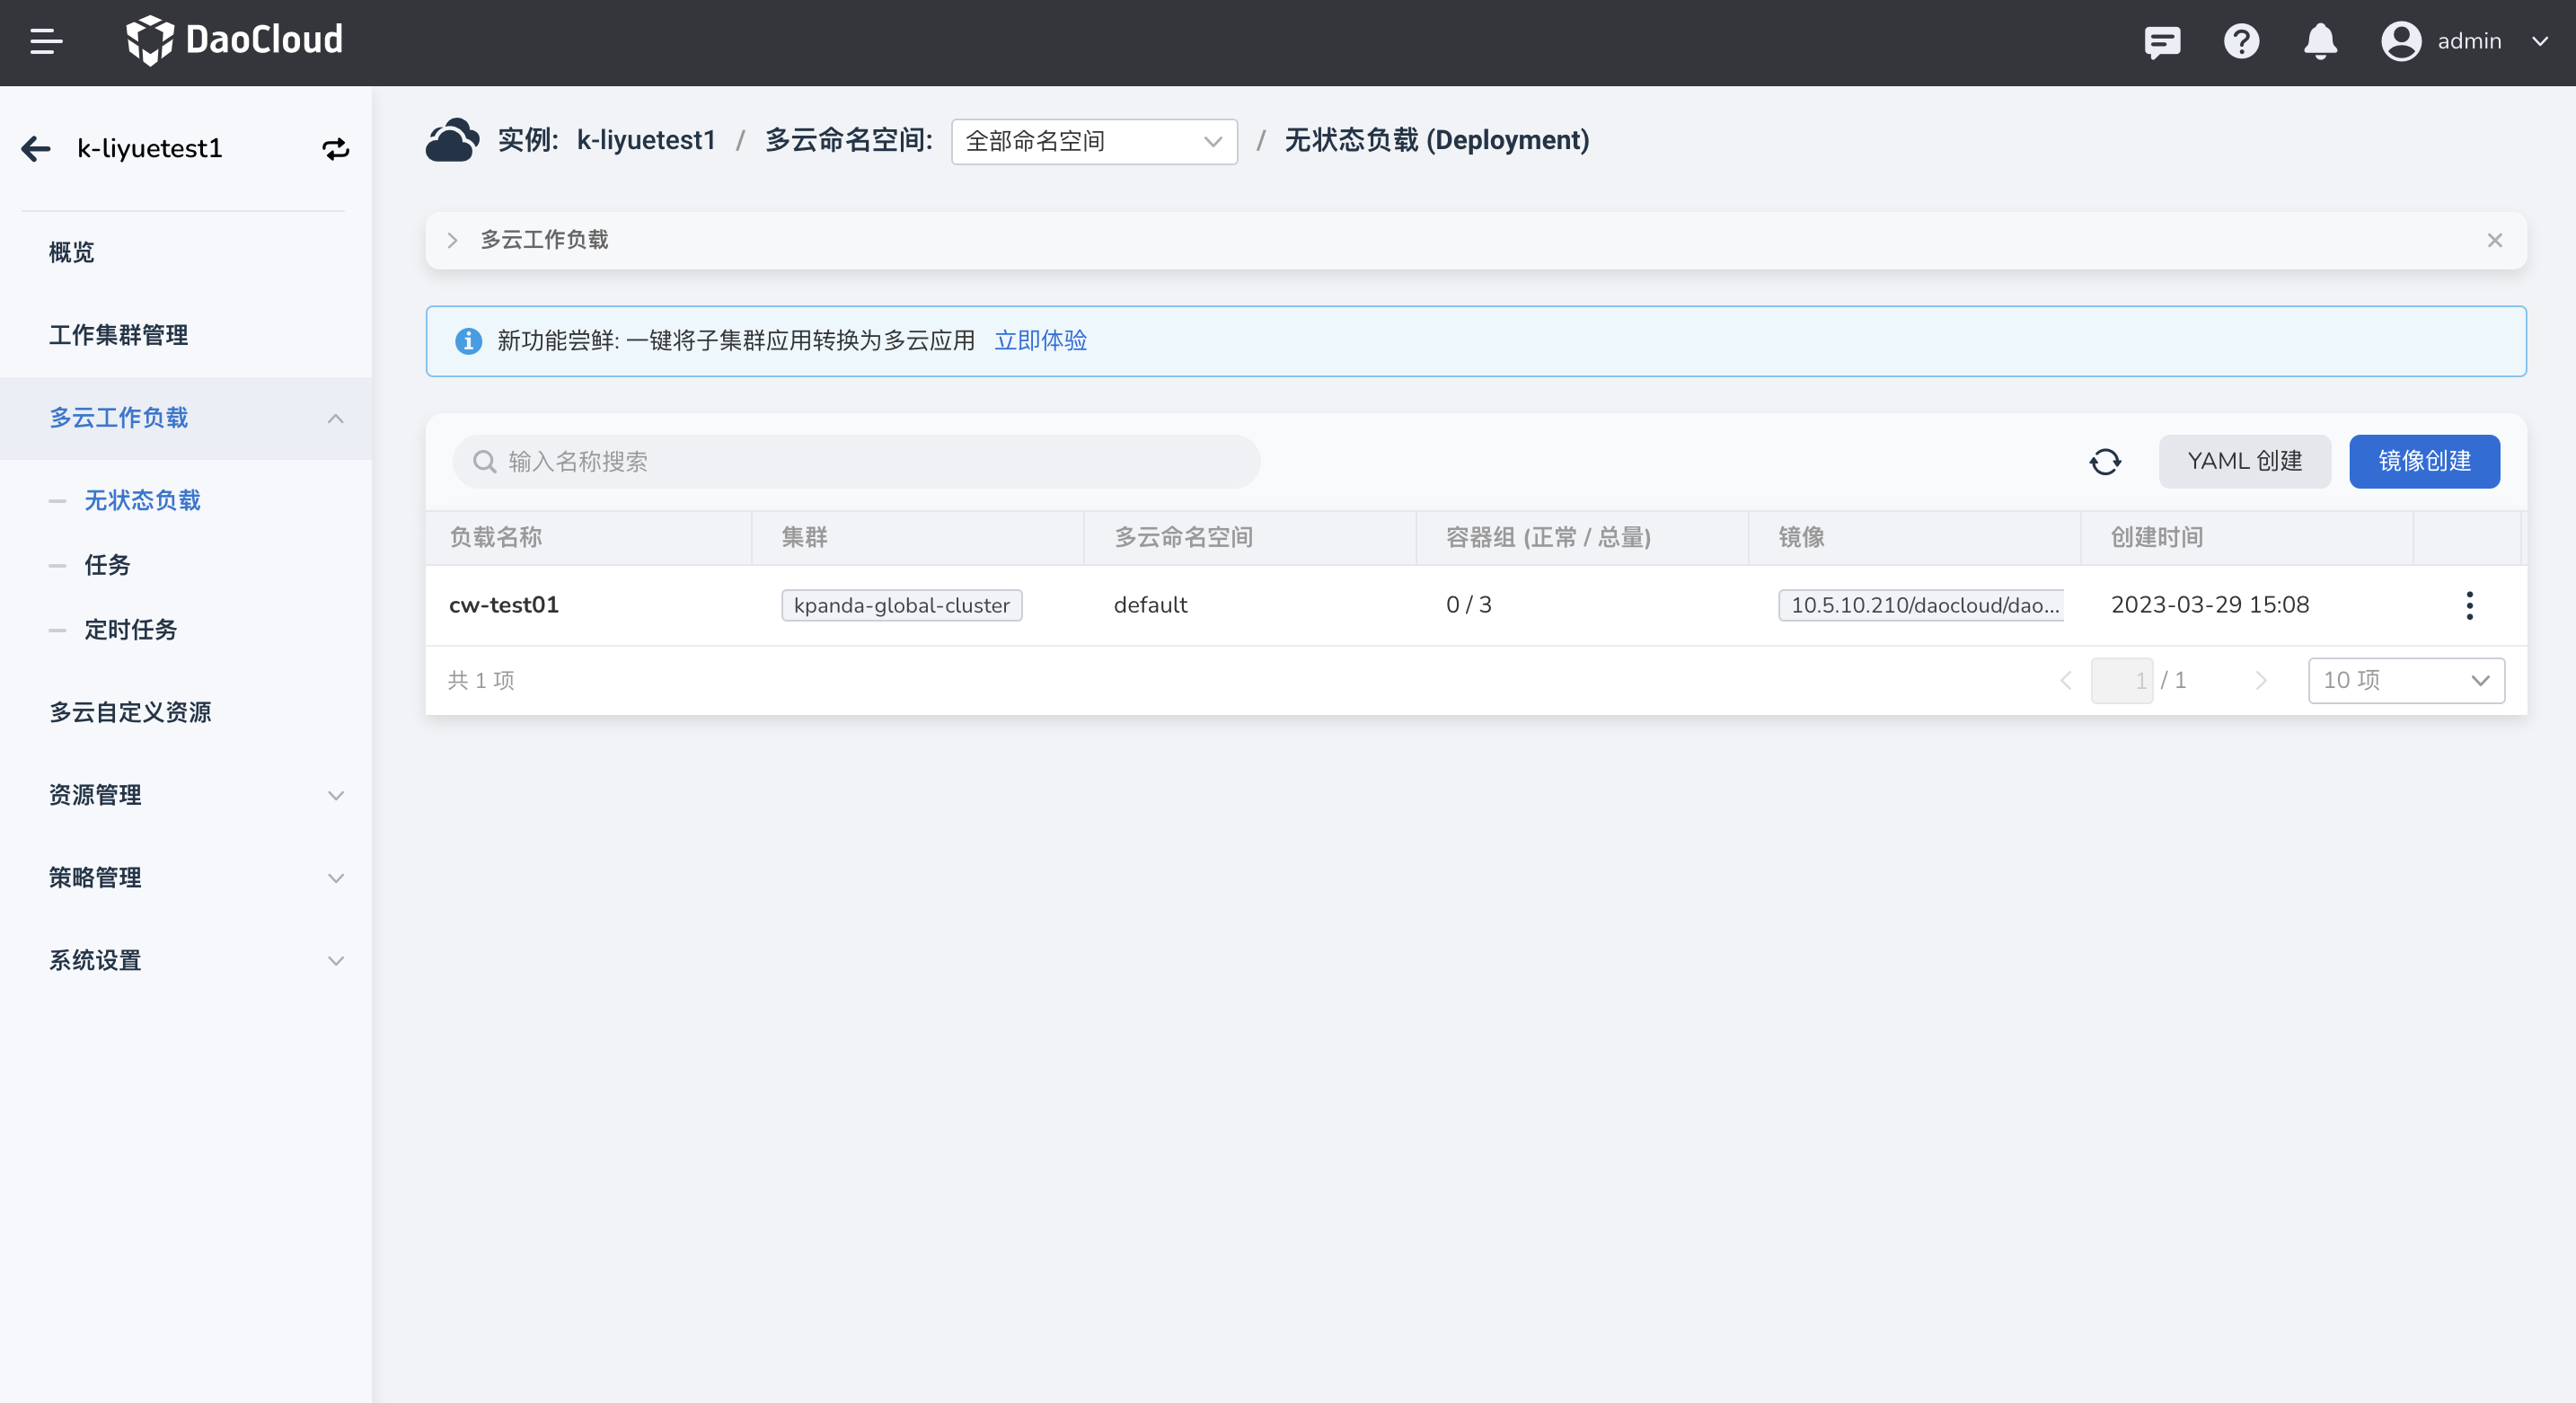Go to the next page
The image size is (2576, 1403).
point(2260,680)
